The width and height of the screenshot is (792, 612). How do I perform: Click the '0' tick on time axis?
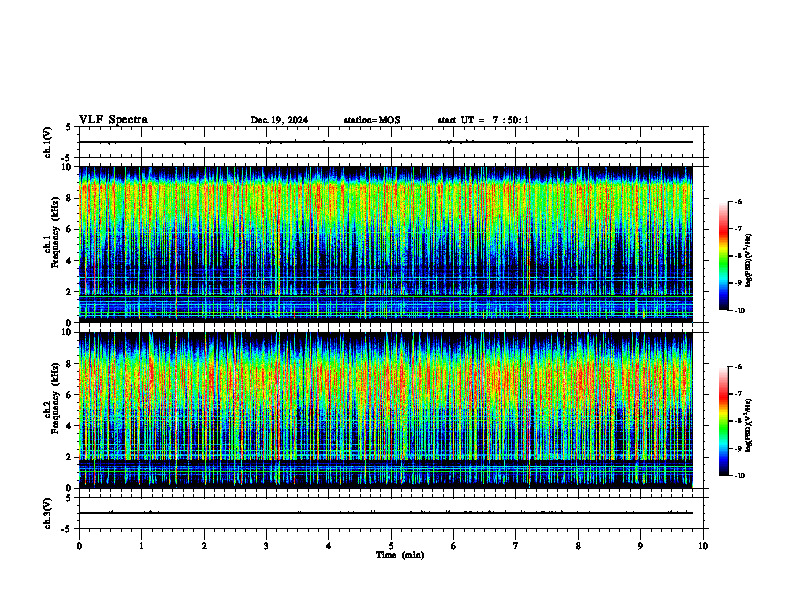[x=79, y=546]
